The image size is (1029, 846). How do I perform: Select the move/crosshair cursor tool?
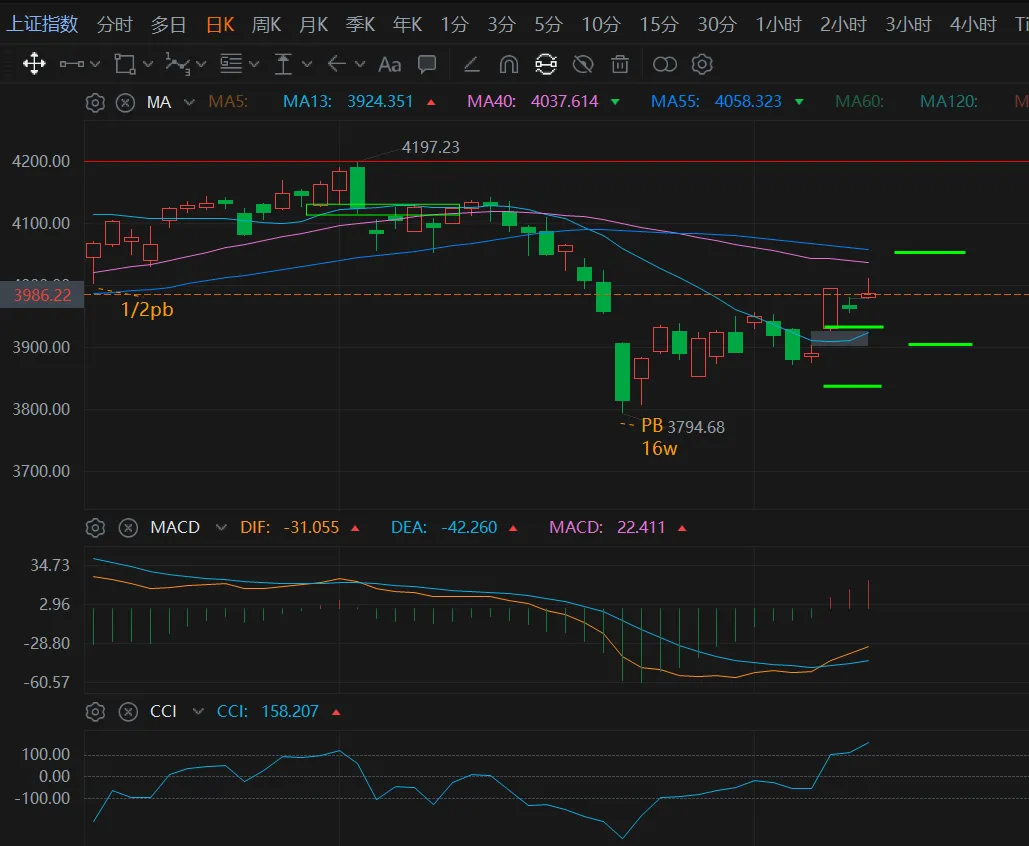(x=34, y=64)
